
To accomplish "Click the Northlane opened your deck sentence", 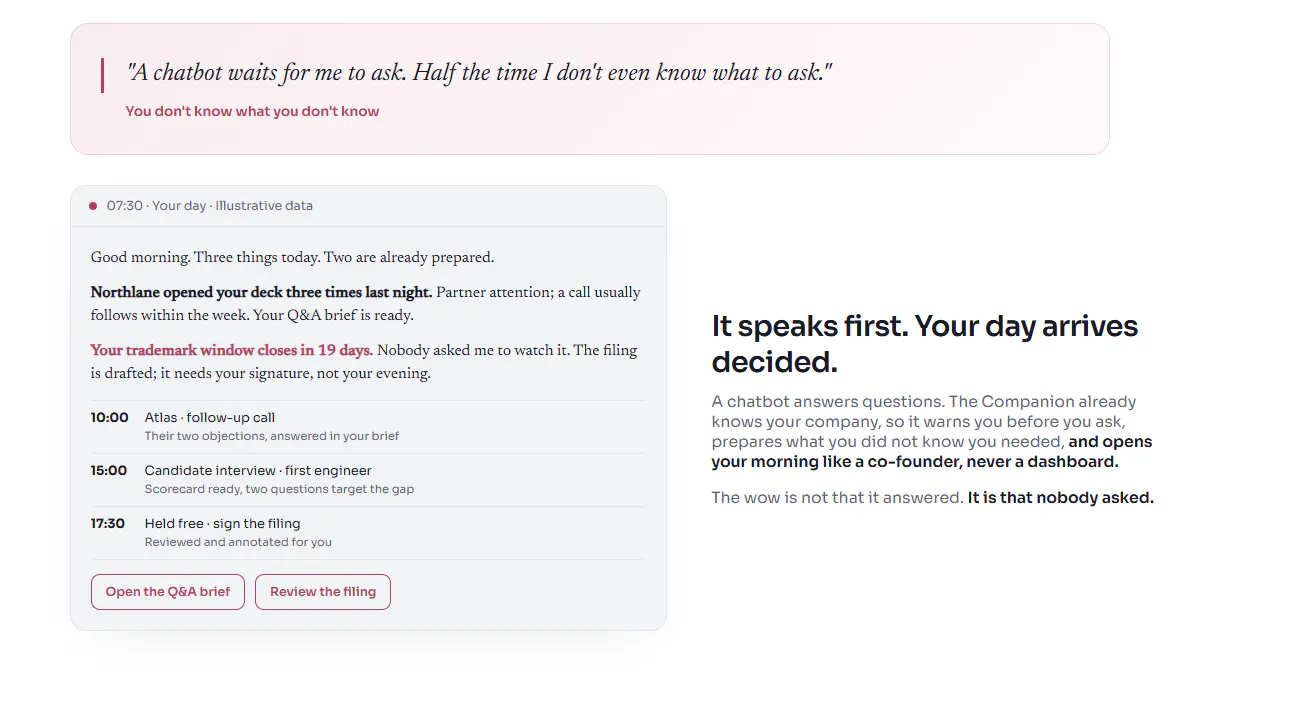I will point(262,293).
